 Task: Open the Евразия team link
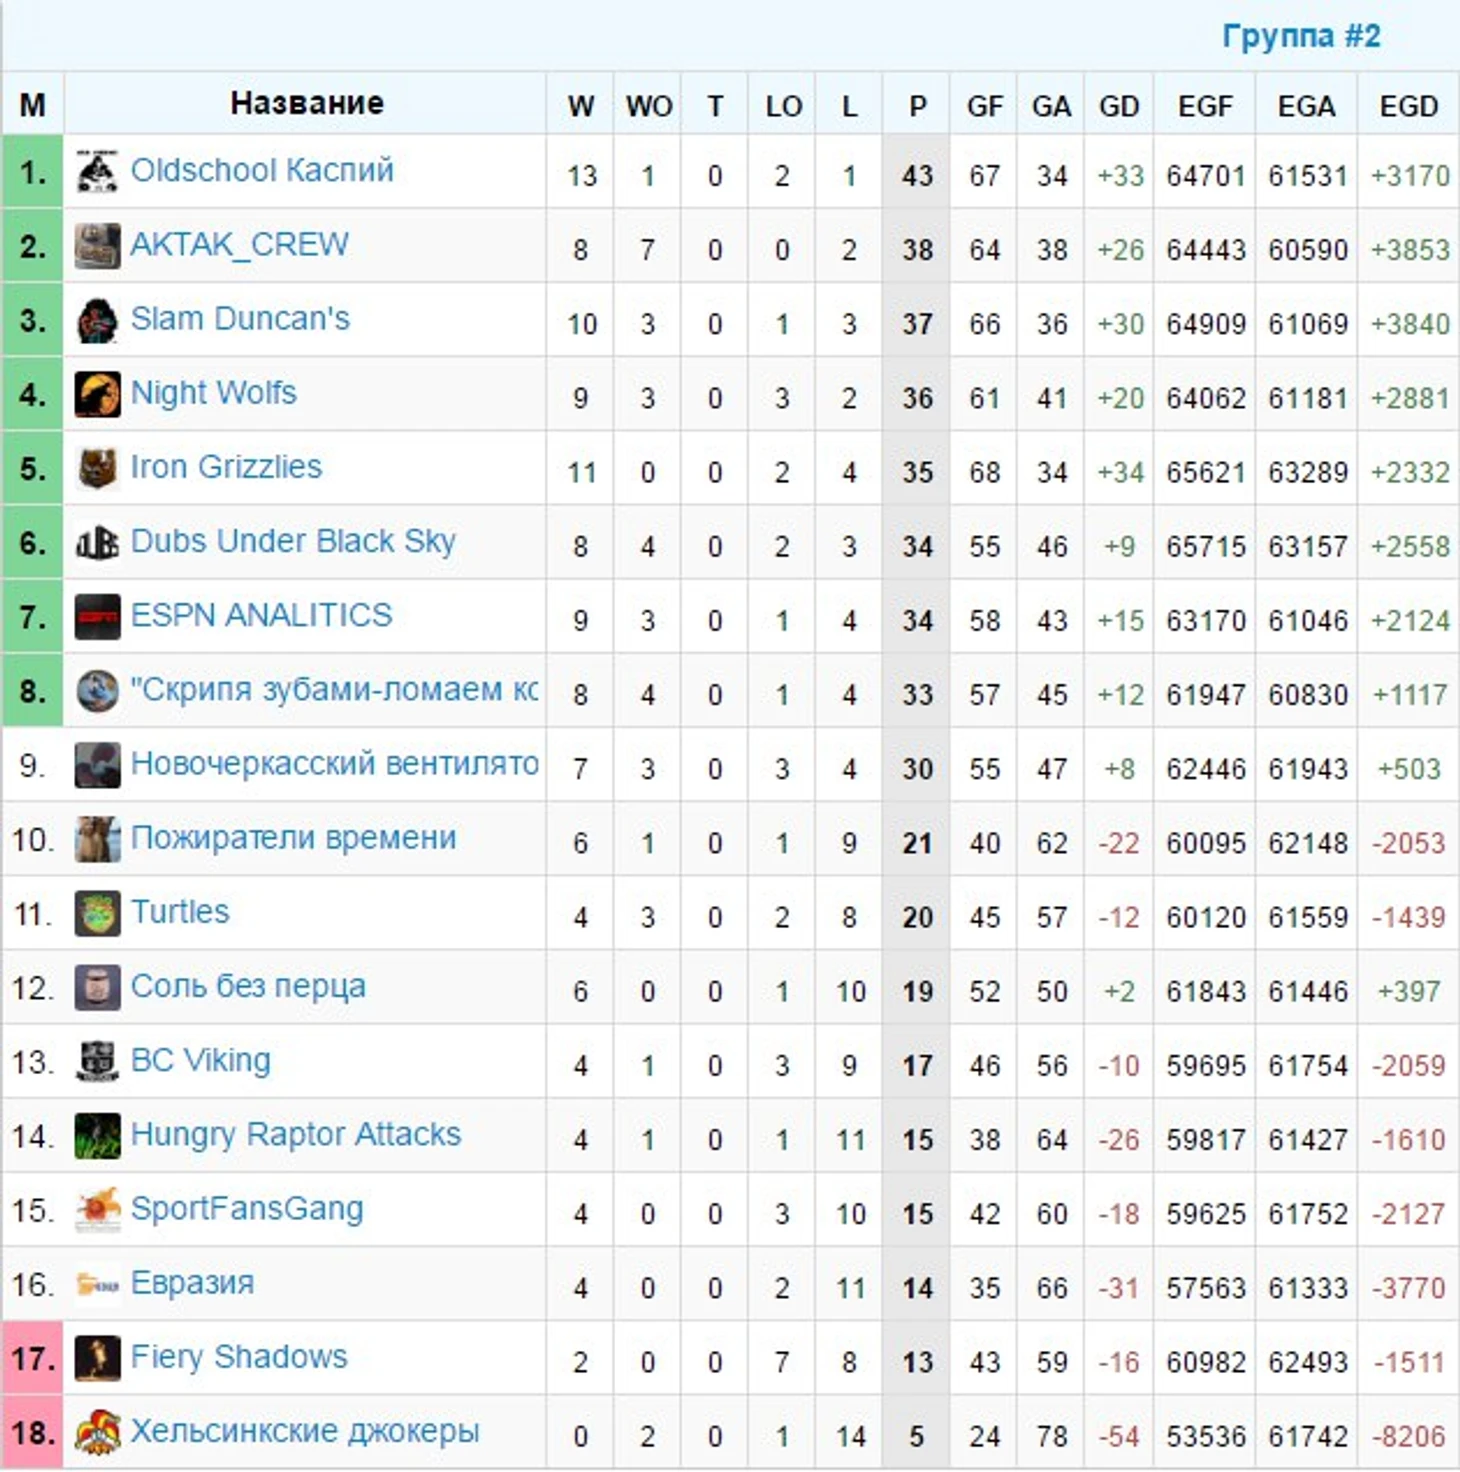click(x=192, y=1283)
